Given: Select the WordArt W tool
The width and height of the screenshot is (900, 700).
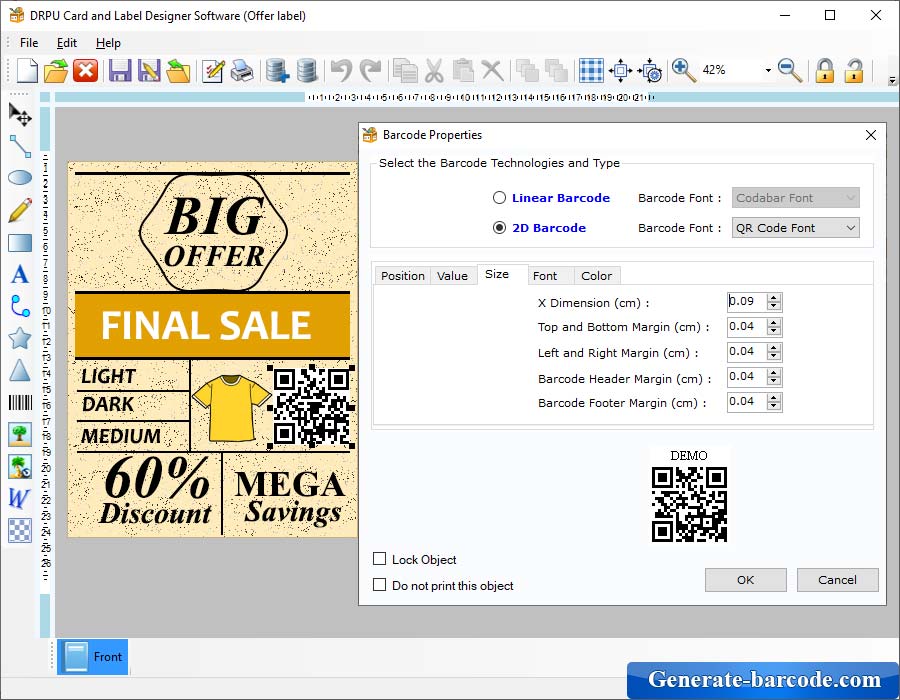Looking at the screenshot, I should tap(19, 498).
